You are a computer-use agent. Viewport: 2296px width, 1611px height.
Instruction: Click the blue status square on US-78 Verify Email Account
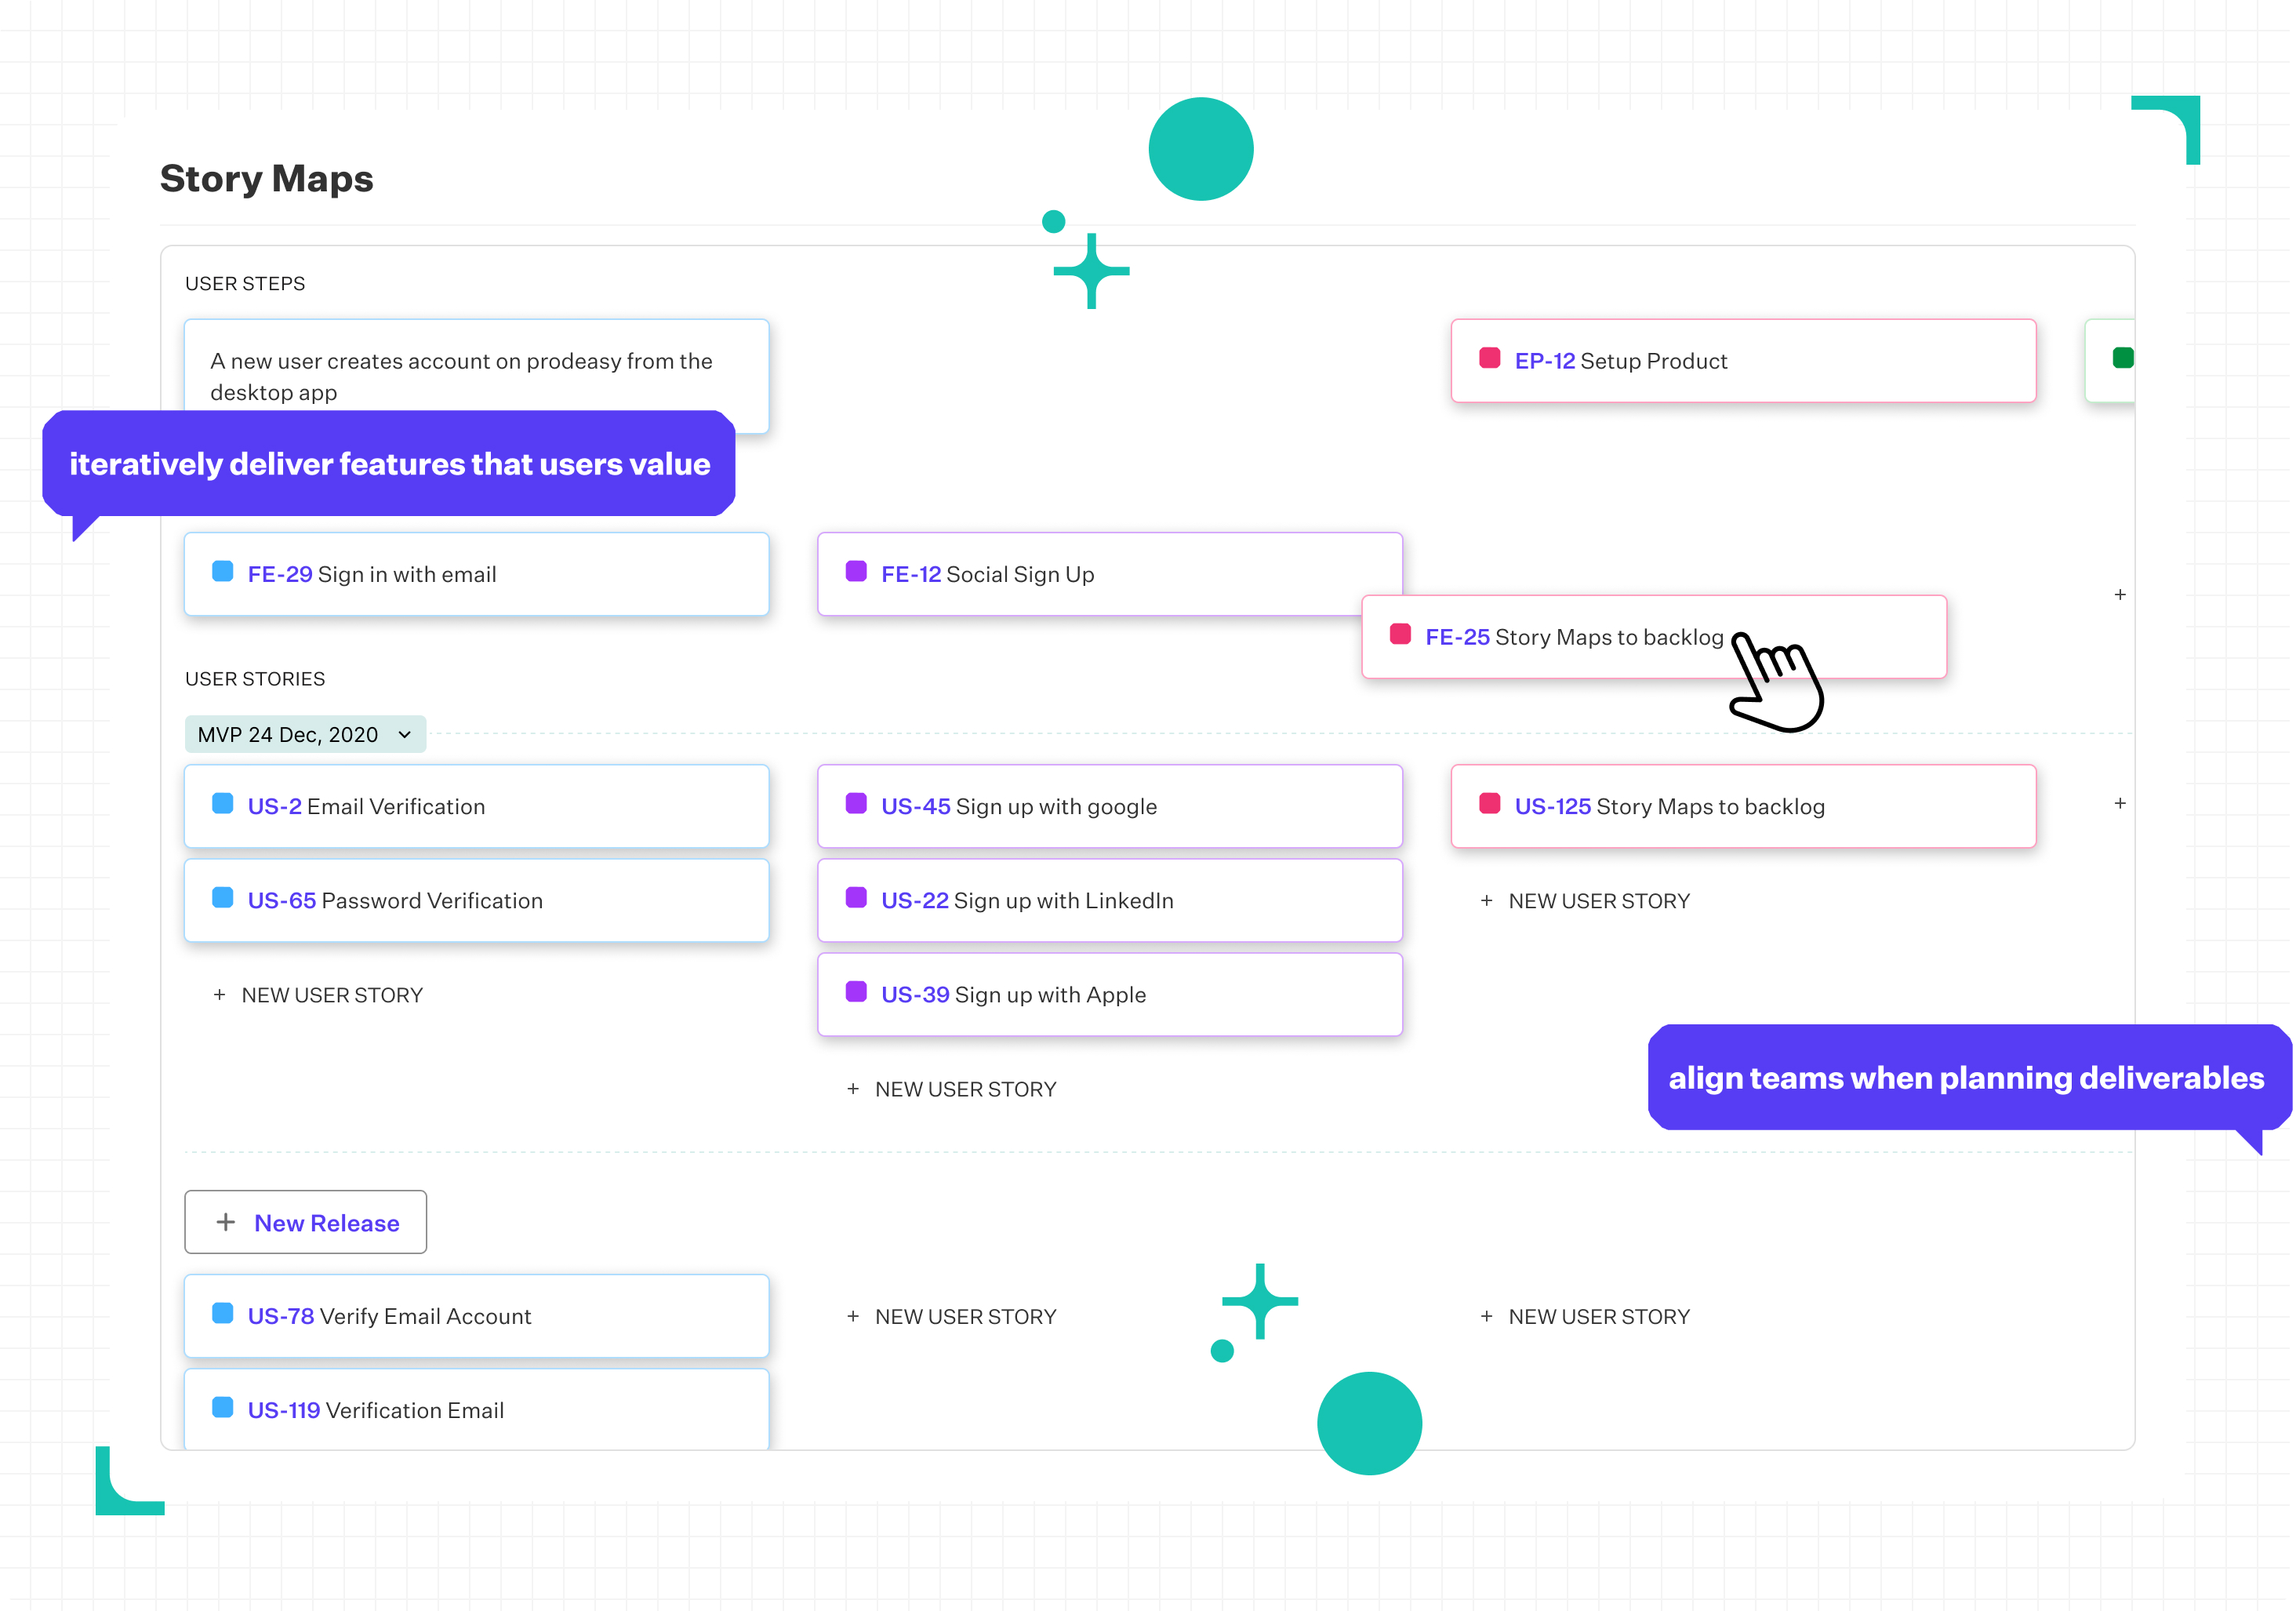[222, 1315]
